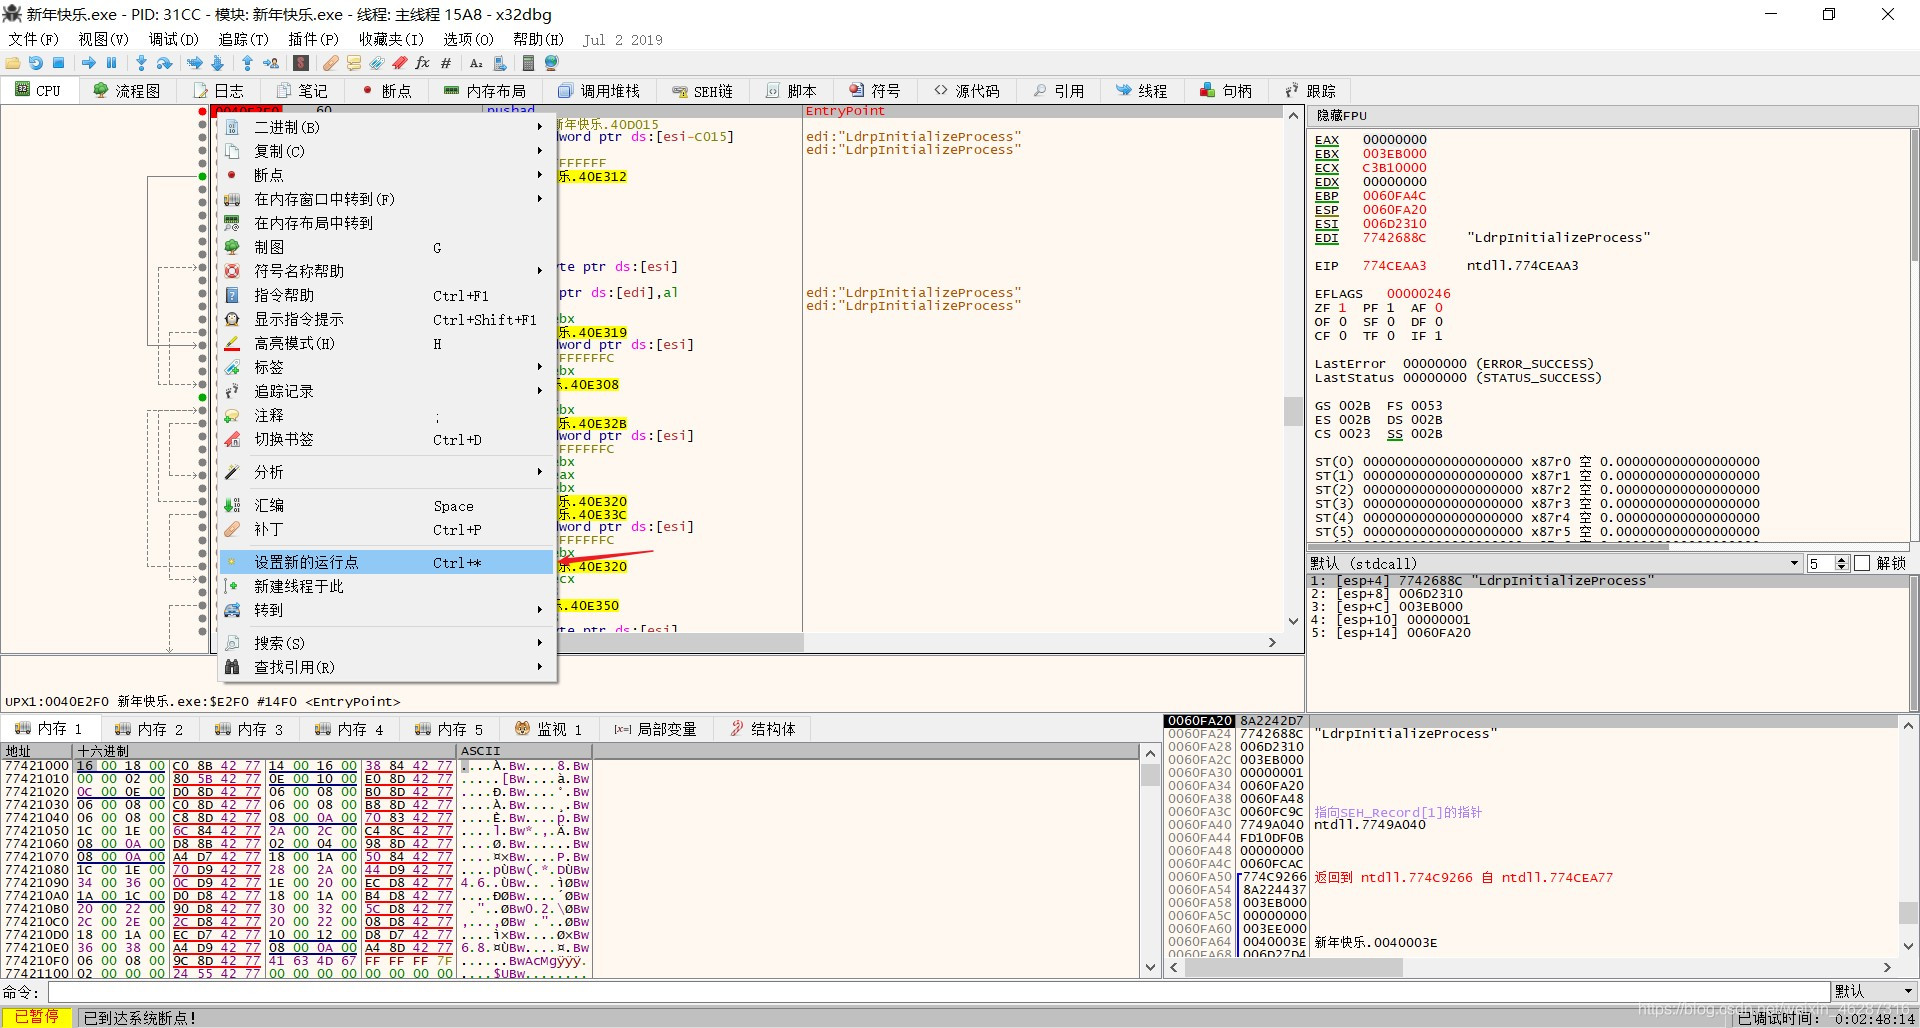The height and width of the screenshot is (1028, 1920).
Task: Click the run arrow icon in toolbar
Action: click(x=88, y=63)
